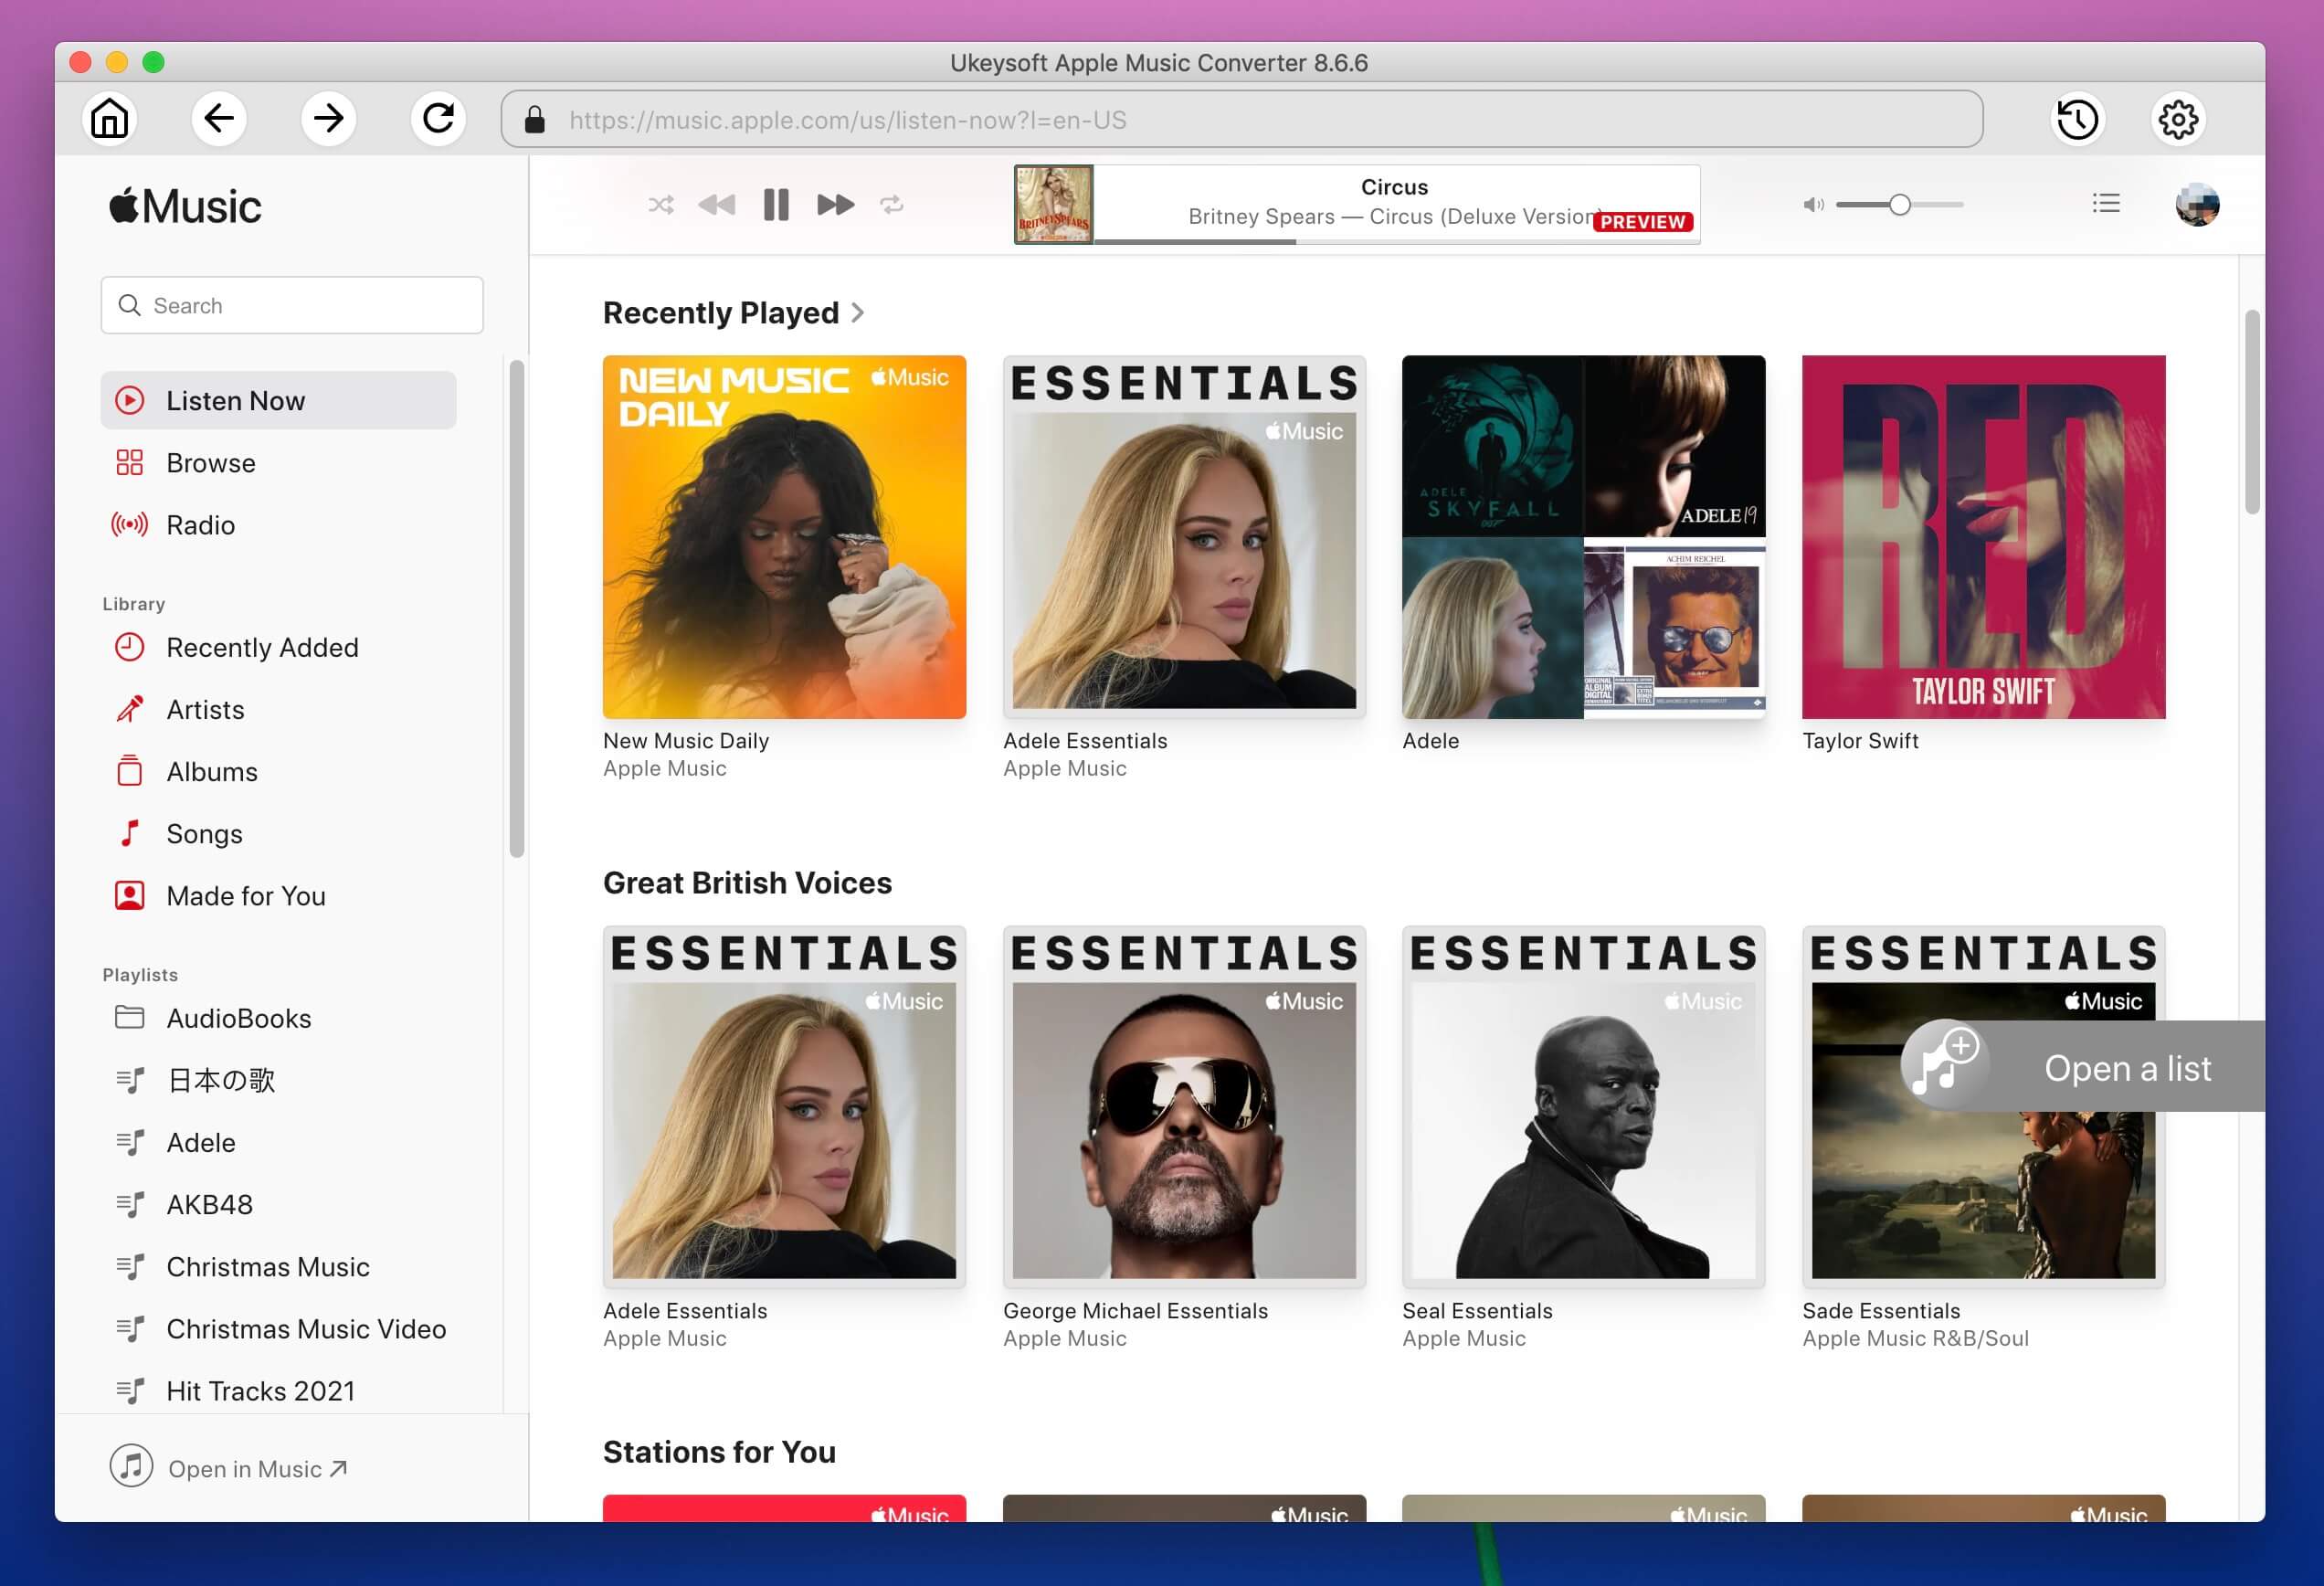
Task: Open the account profile avatar
Action: (x=2197, y=204)
